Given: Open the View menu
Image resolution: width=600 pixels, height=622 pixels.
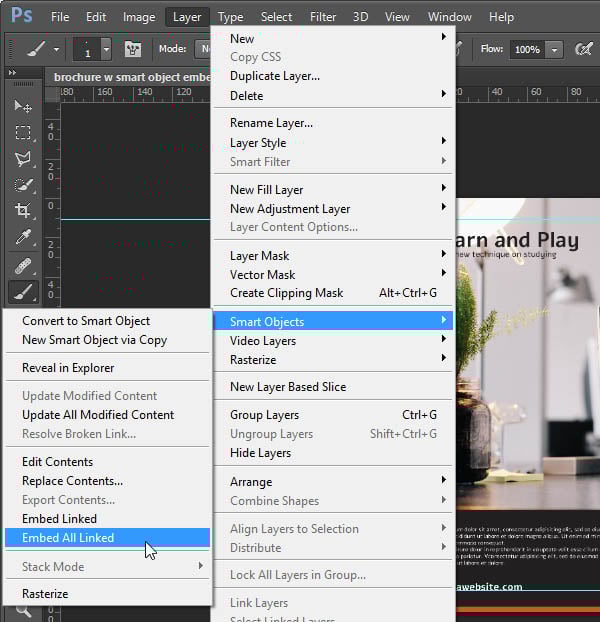Looking at the screenshot, I should (x=397, y=17).
